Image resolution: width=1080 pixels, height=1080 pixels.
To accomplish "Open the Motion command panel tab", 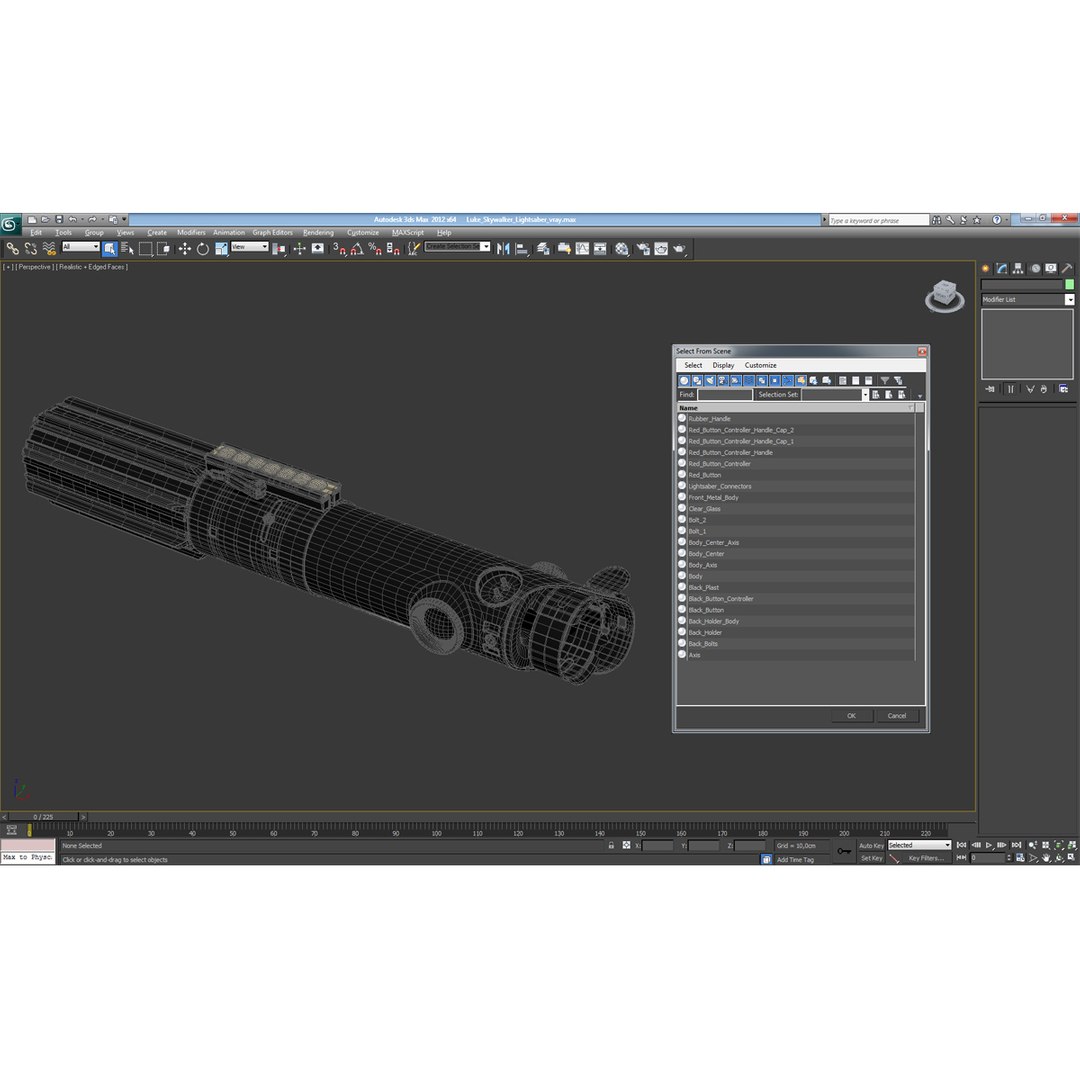I will 1035,269.
